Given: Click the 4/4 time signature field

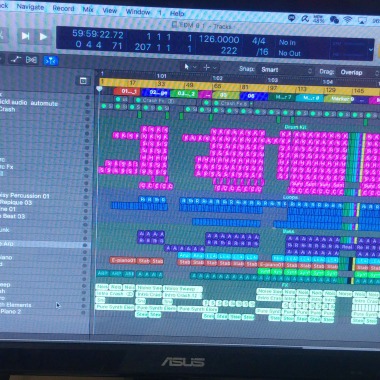Looking at the screenshot, I should coord(259,41).
